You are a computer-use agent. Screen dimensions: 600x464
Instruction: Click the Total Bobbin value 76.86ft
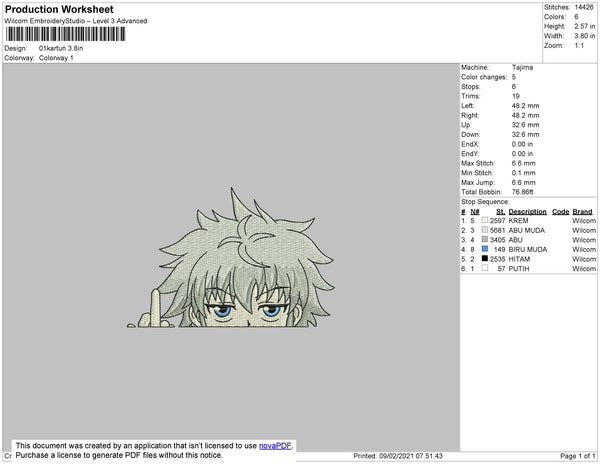coord(522,192)
